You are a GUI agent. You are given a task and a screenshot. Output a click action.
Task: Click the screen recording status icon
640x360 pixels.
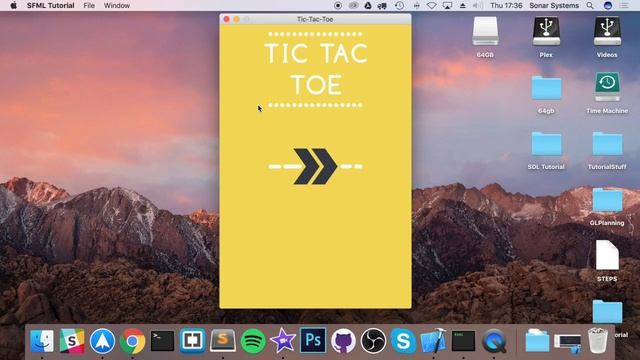click(x=338, y=5)
